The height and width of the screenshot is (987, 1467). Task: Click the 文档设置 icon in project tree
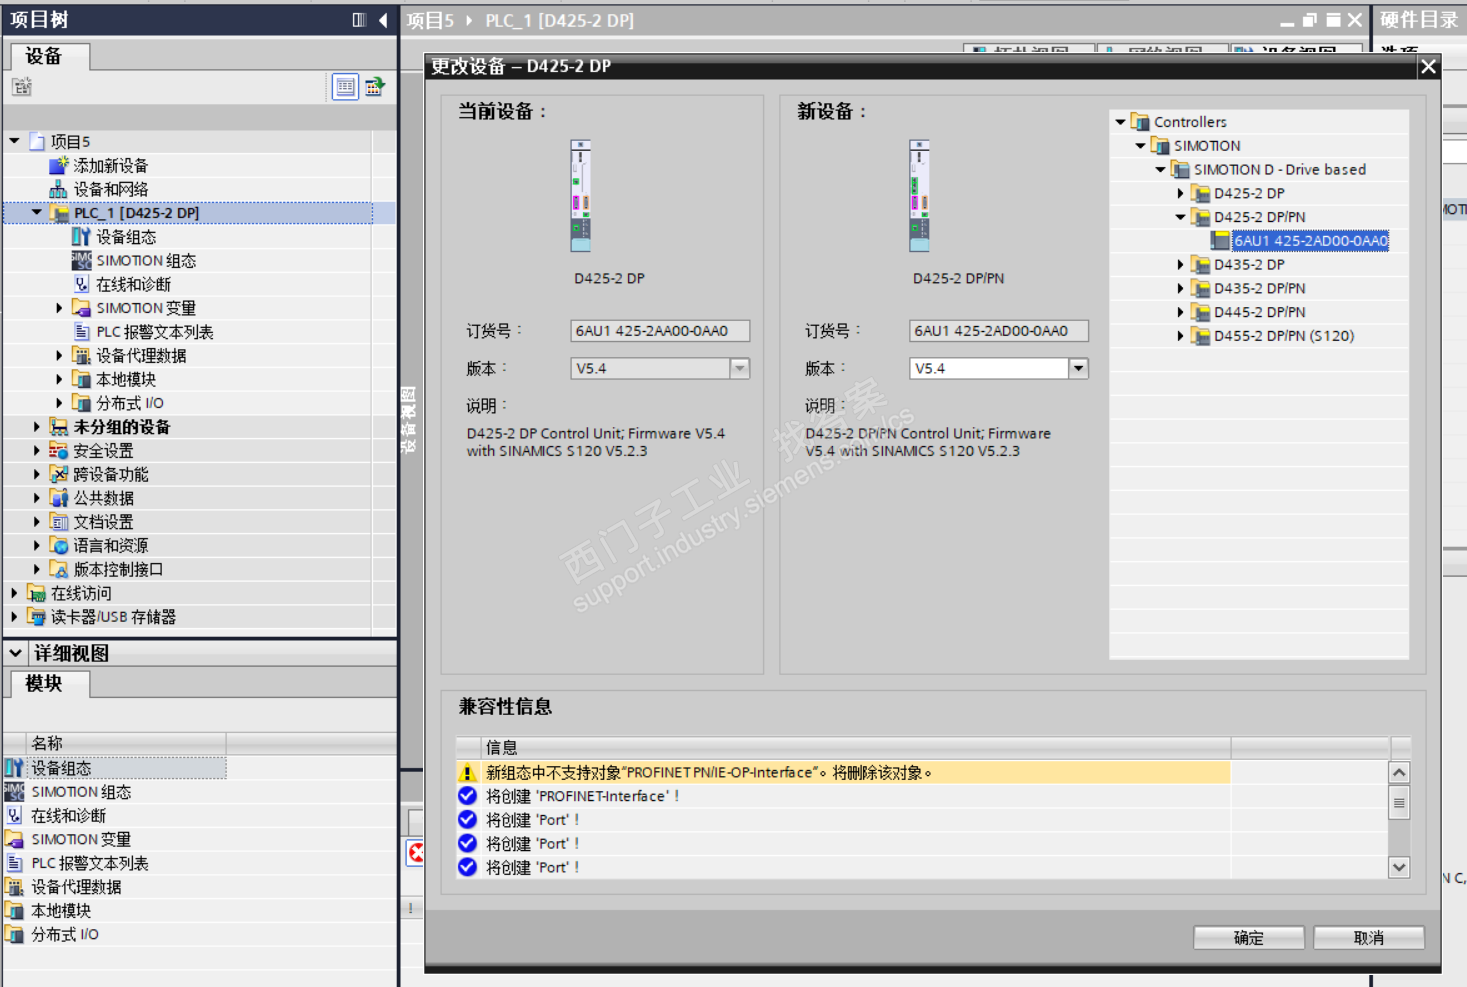[59, 522]
